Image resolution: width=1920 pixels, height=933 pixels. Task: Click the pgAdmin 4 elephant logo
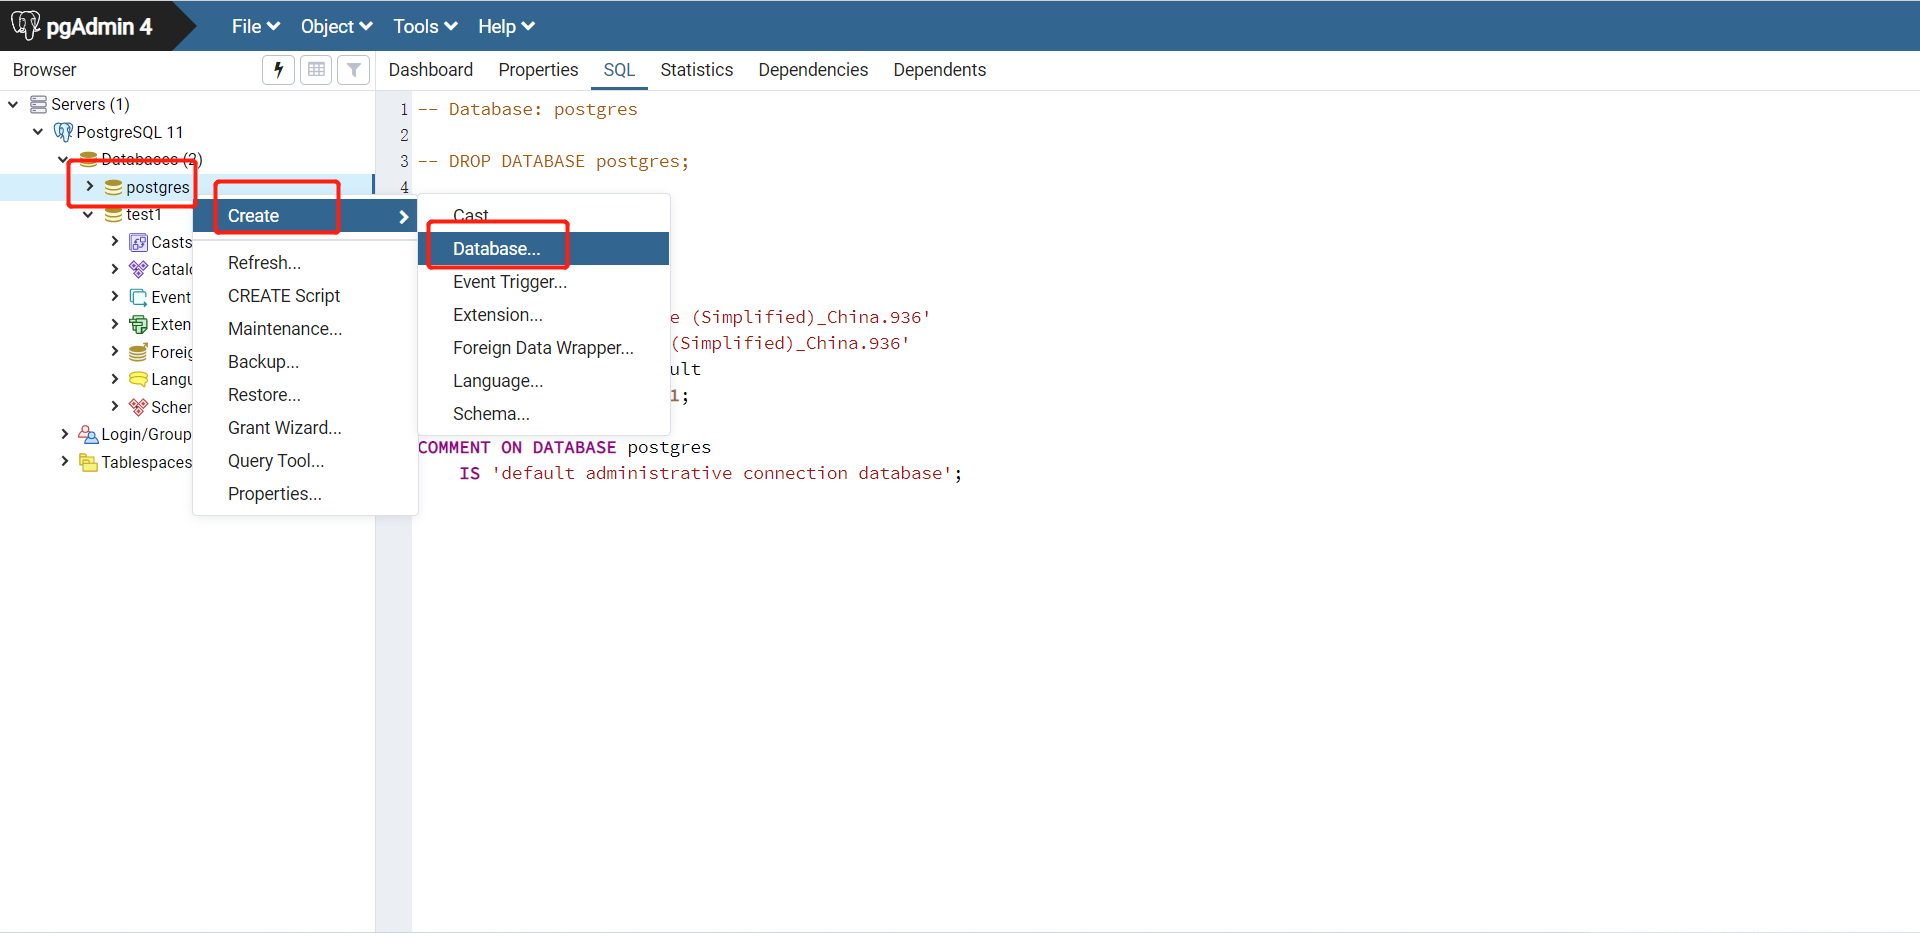coord(26,25)
